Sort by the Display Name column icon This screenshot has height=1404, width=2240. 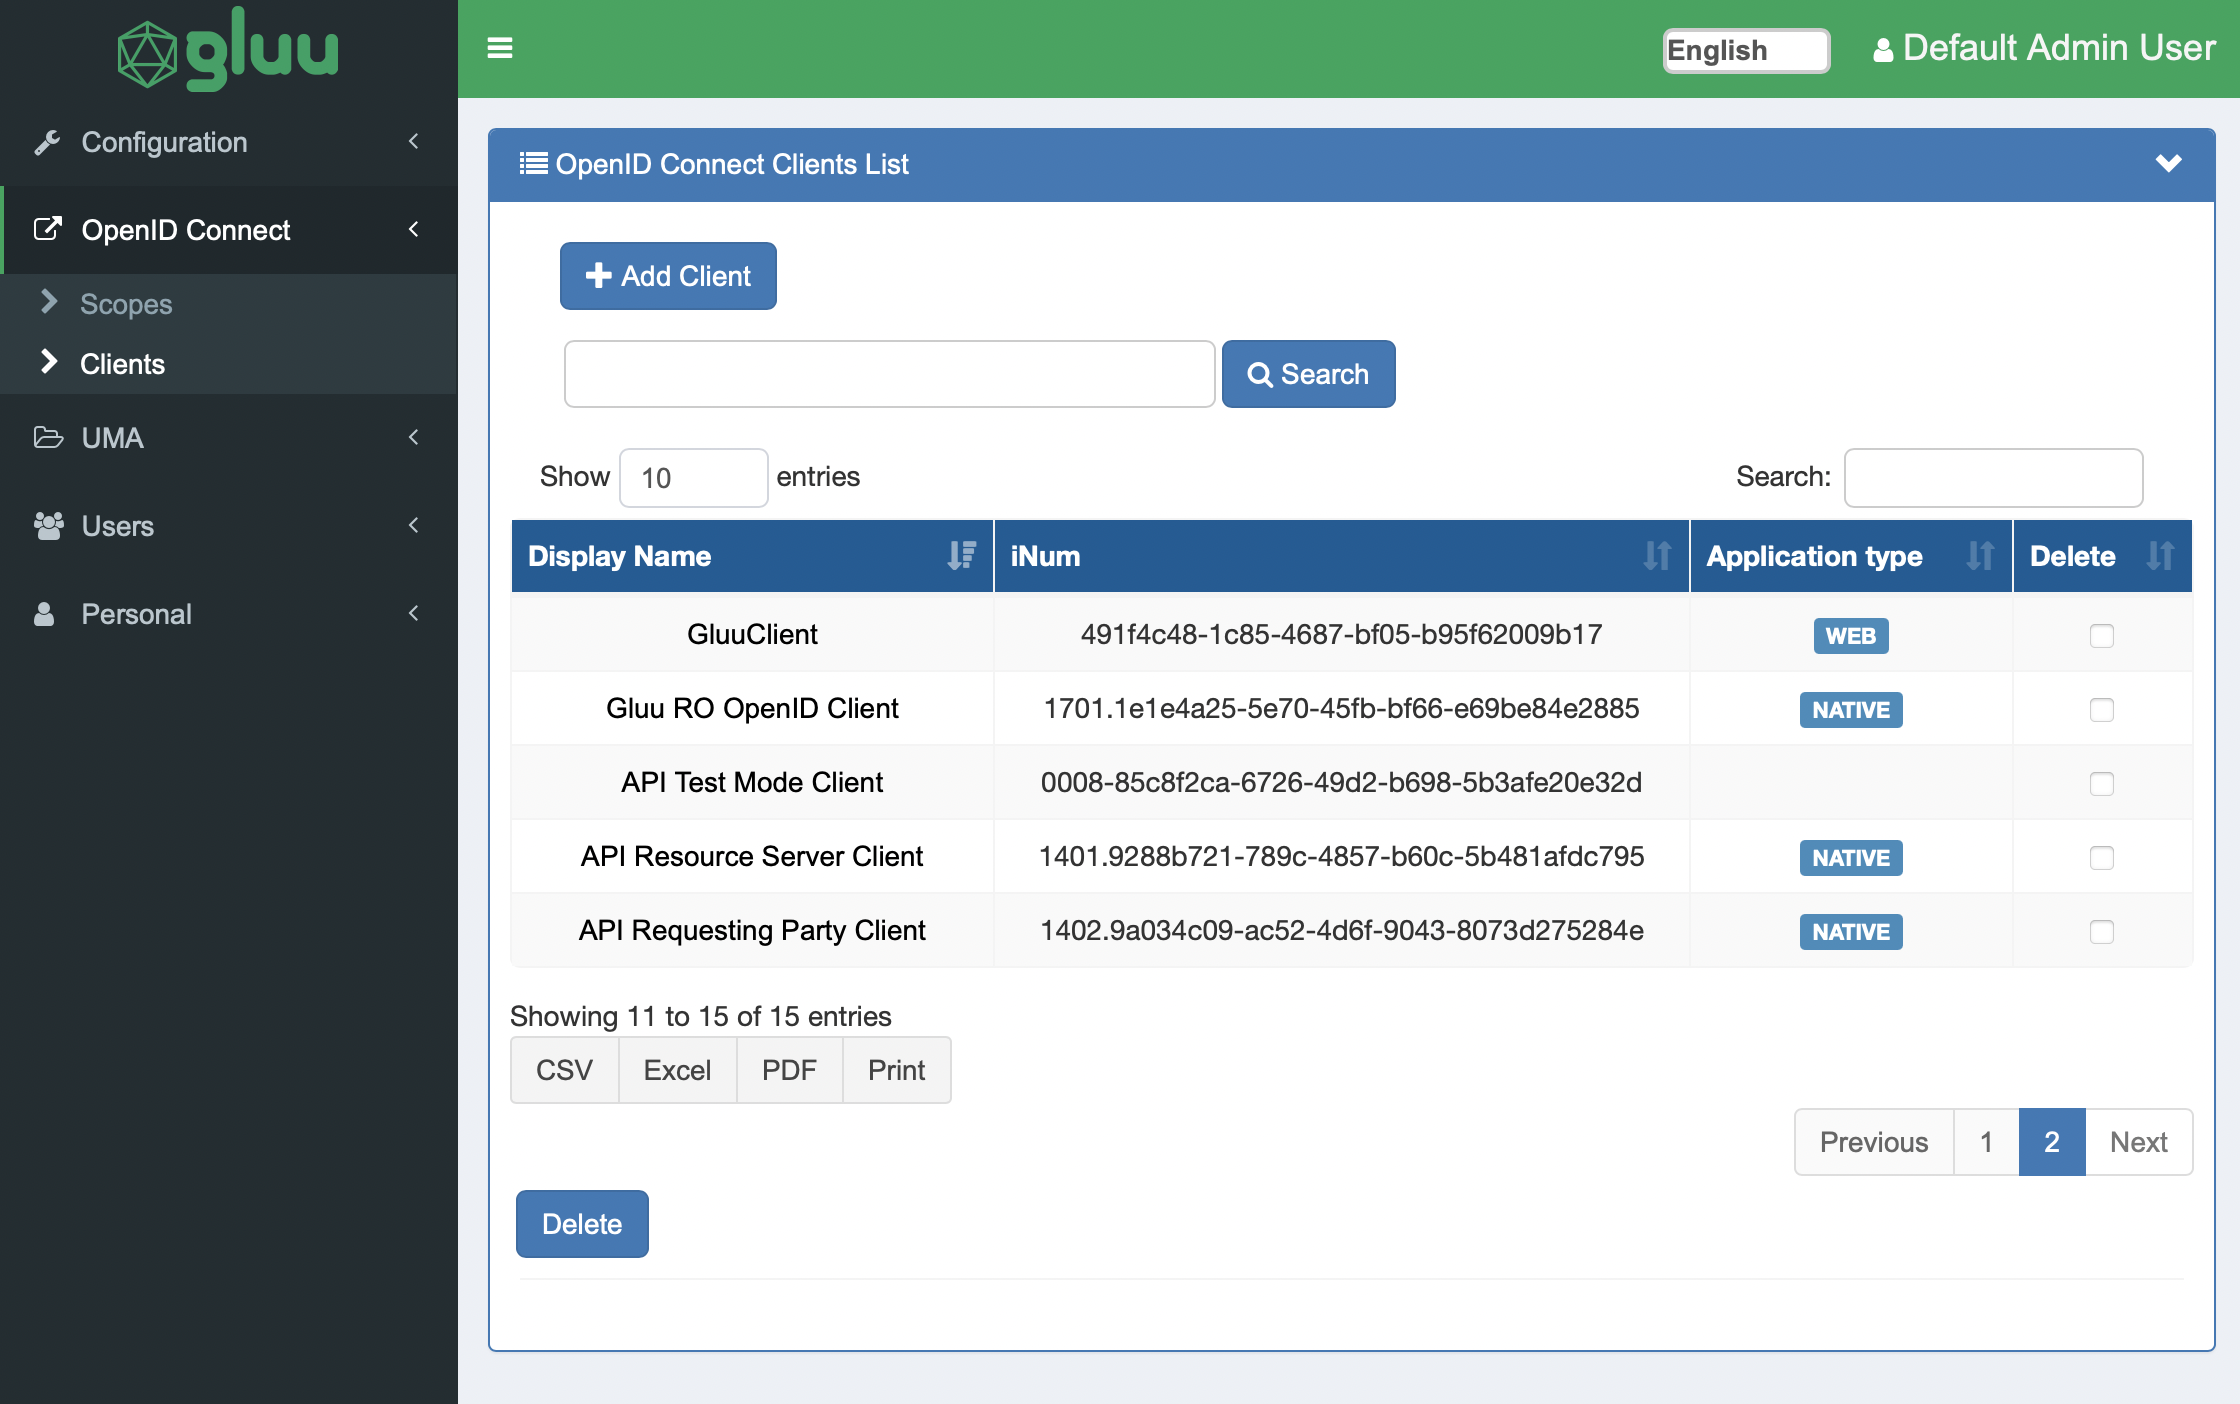coord(961,556)
